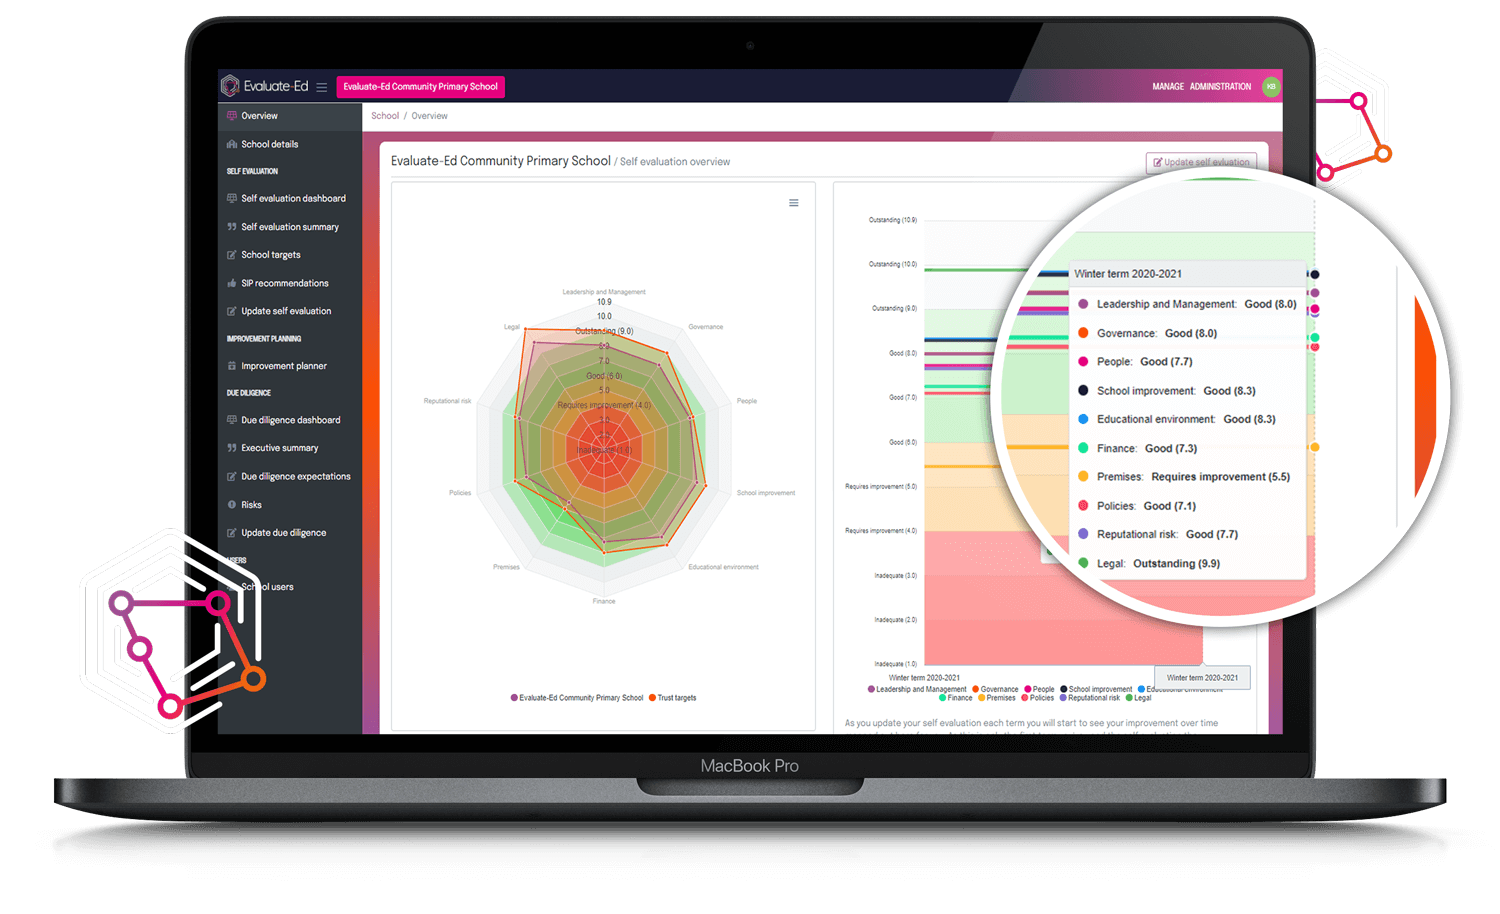Click the Legal axis label on radar chart
Screen dimensions: 1500x914
point(511,327)
